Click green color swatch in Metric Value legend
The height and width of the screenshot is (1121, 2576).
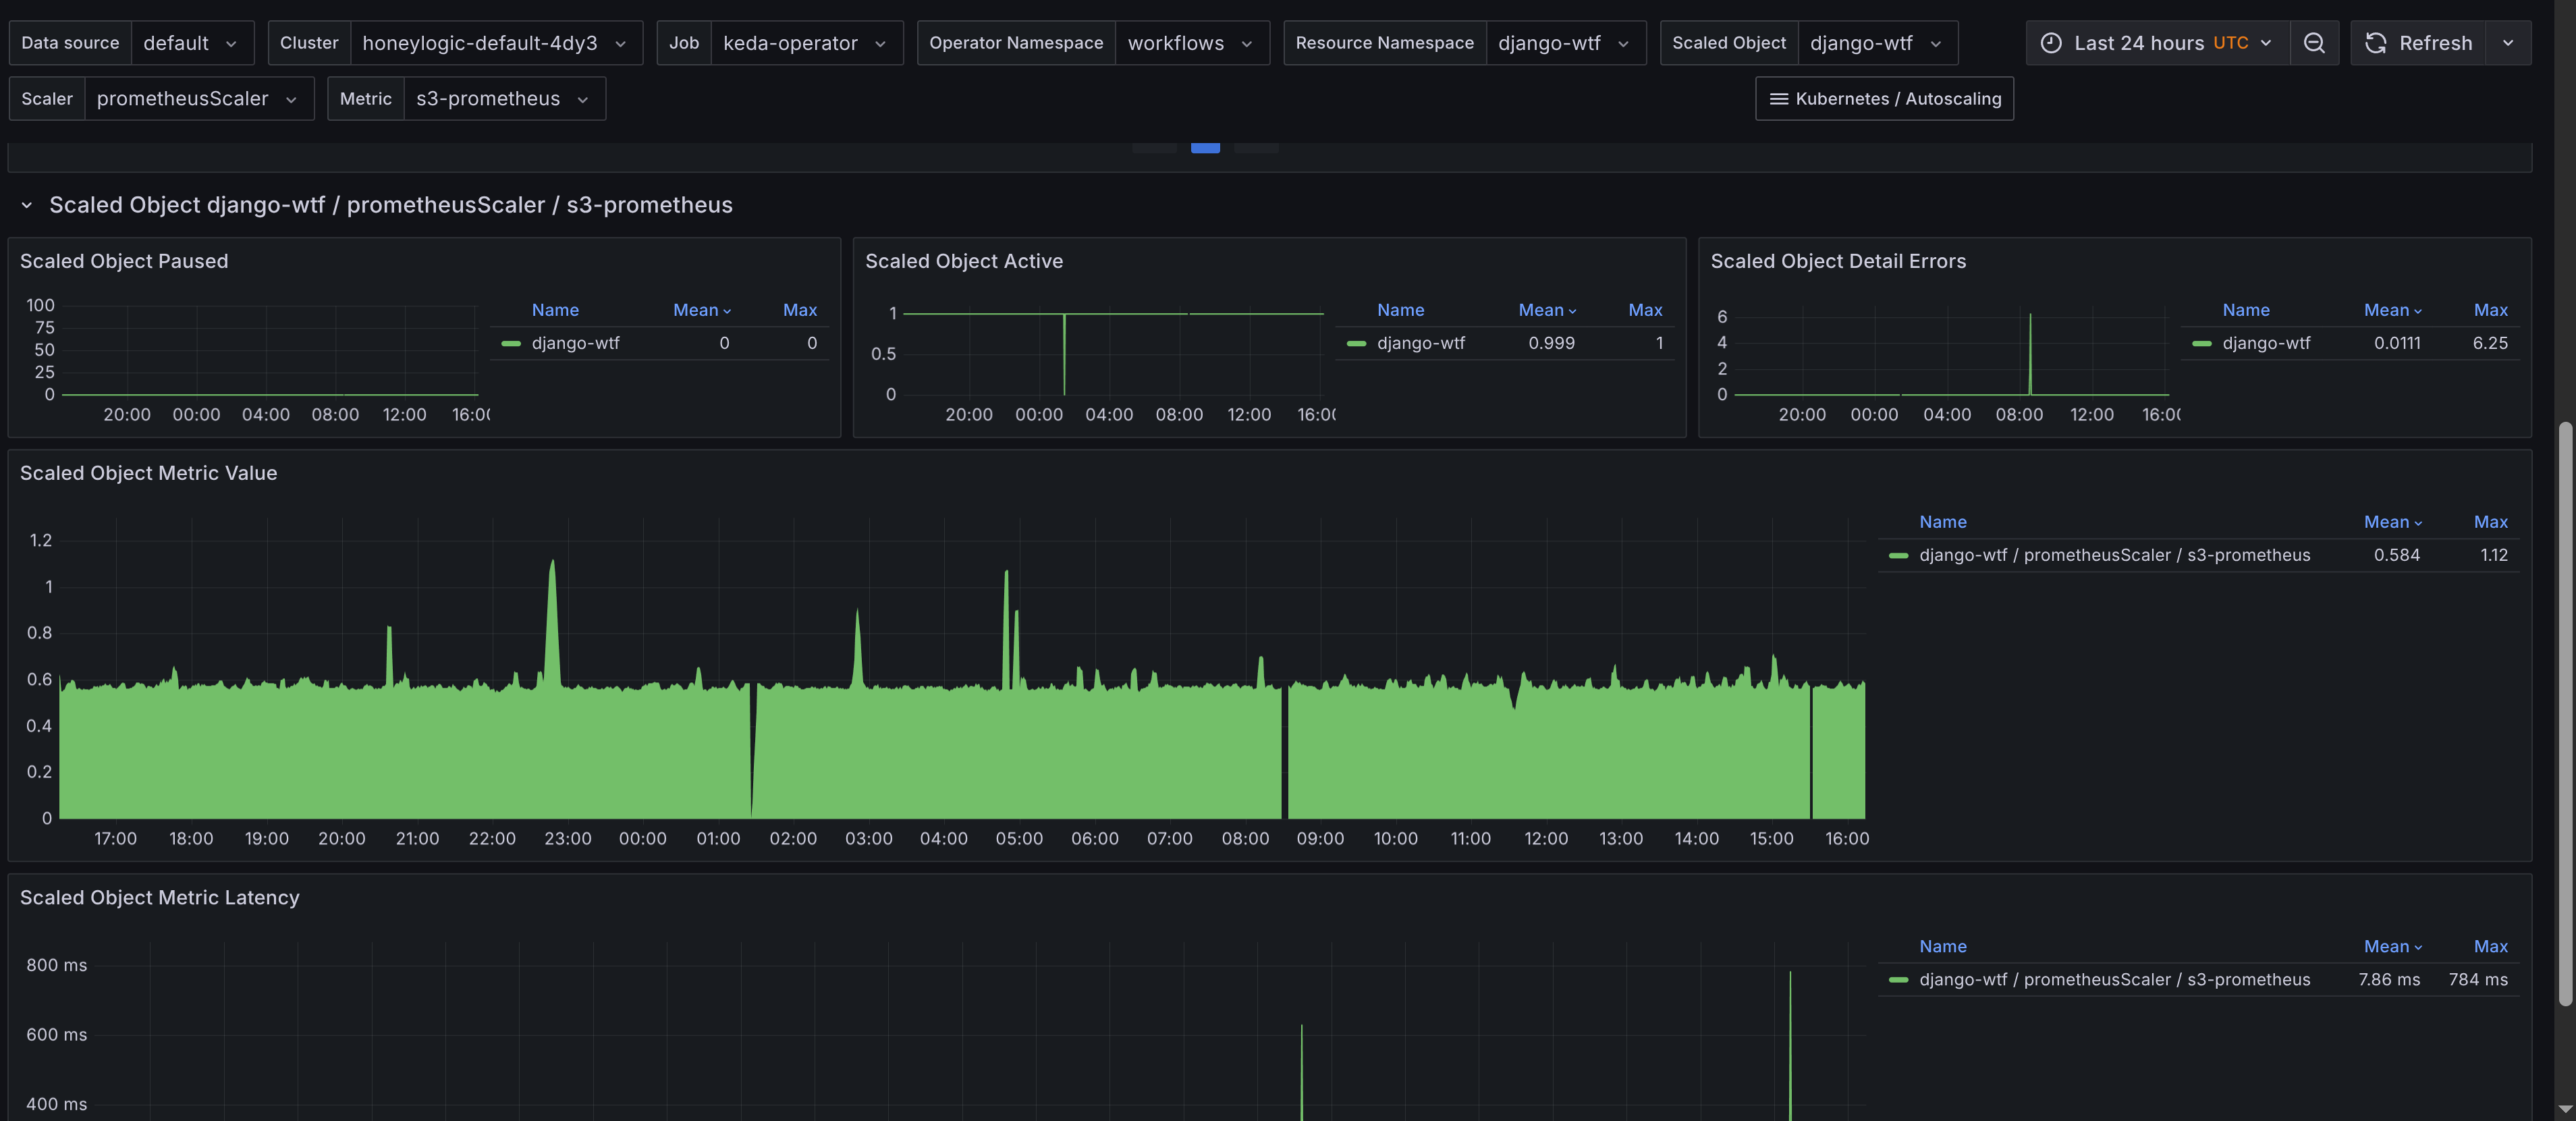point(1898,555)
